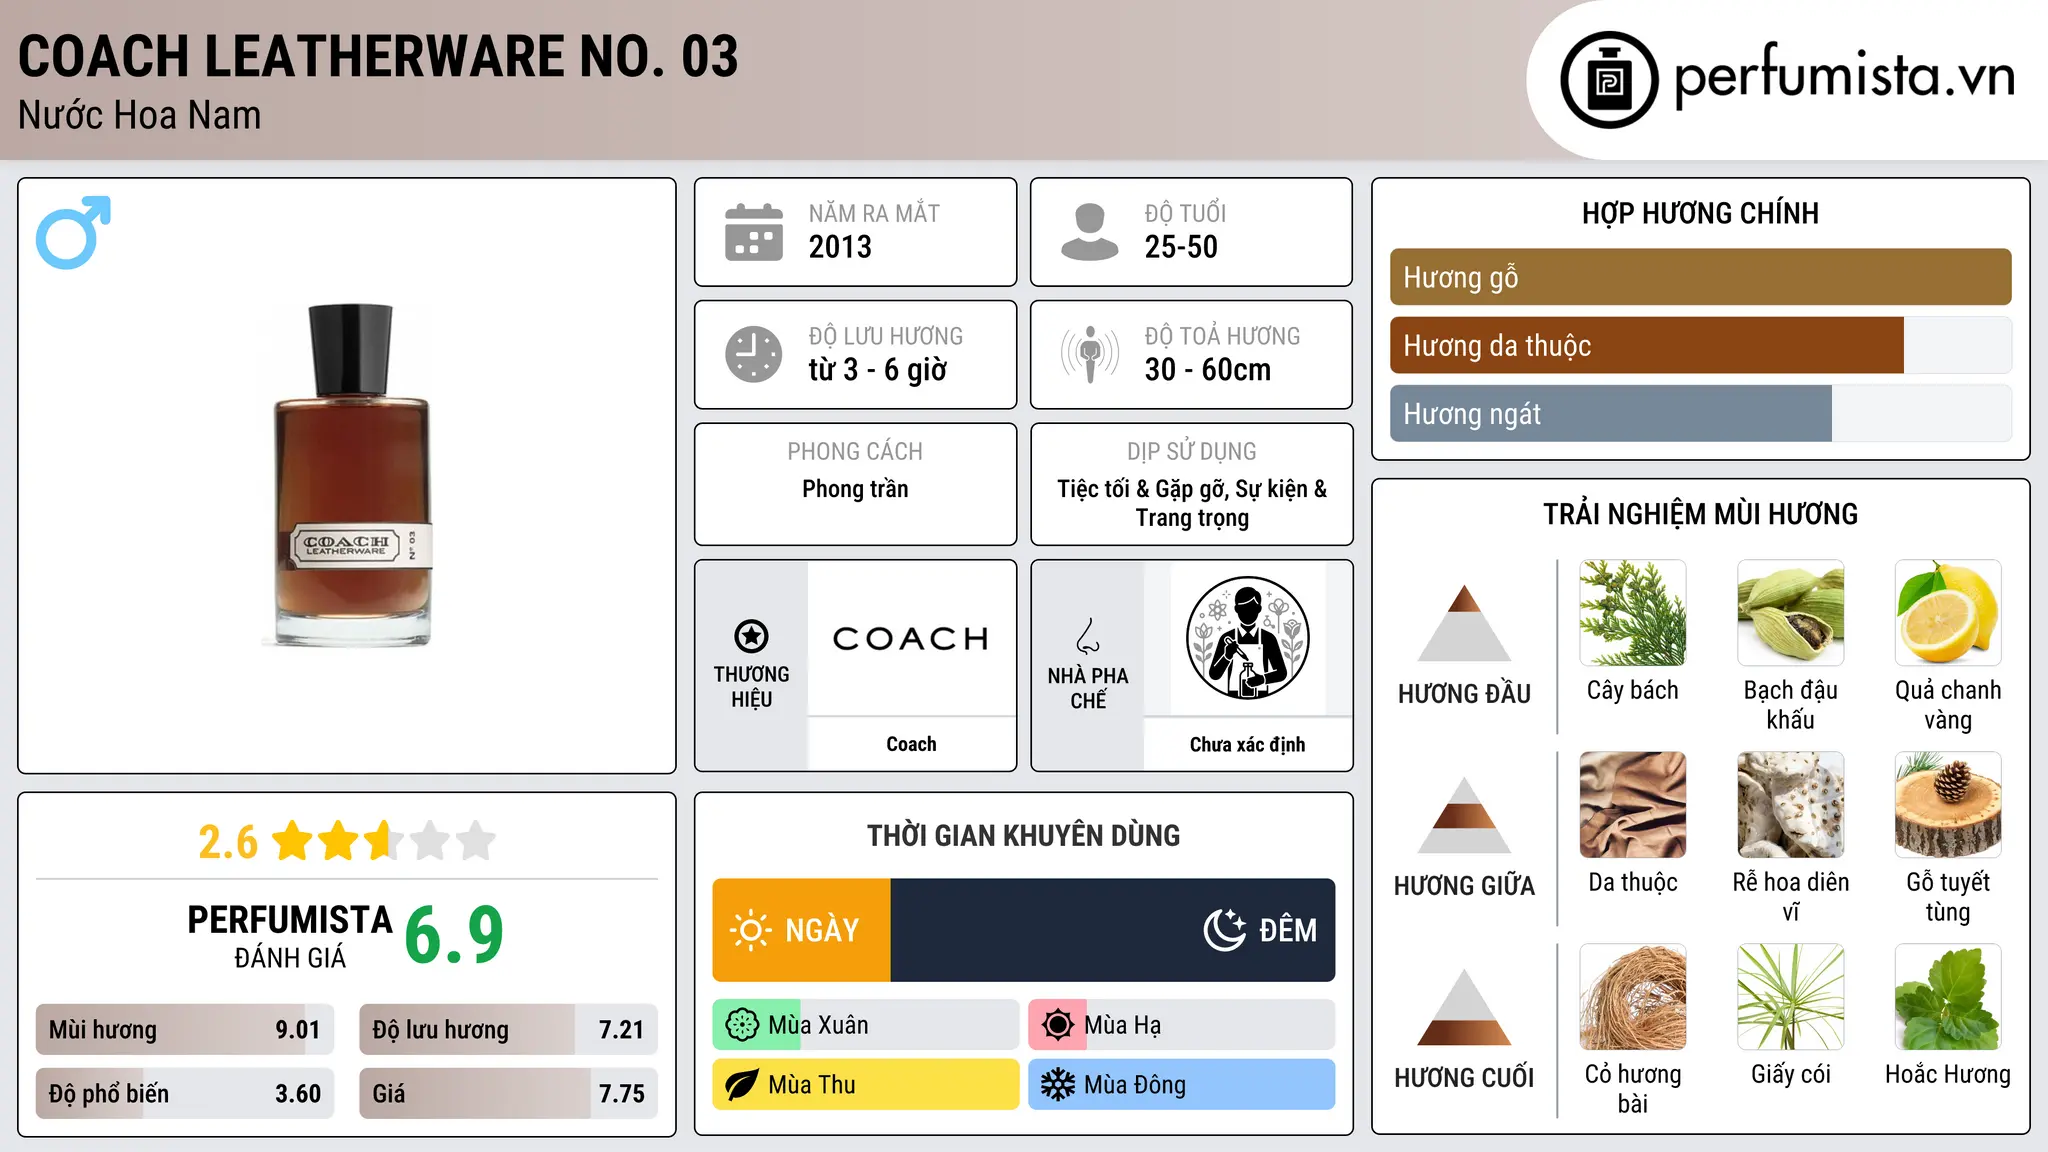The height and width of the screenshot is (1152, 2048).
Task: Click the Mùa Xuân season bar
Action: [x=866, y=1025]
